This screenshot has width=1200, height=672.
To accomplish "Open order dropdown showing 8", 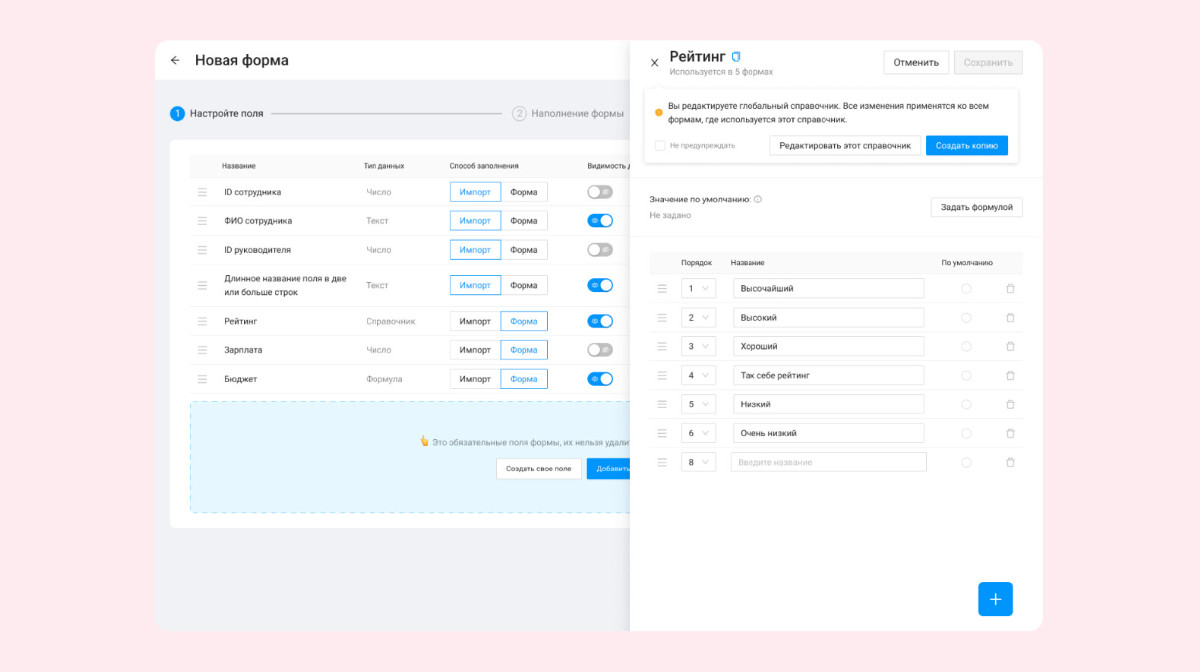I will [698, 462].
